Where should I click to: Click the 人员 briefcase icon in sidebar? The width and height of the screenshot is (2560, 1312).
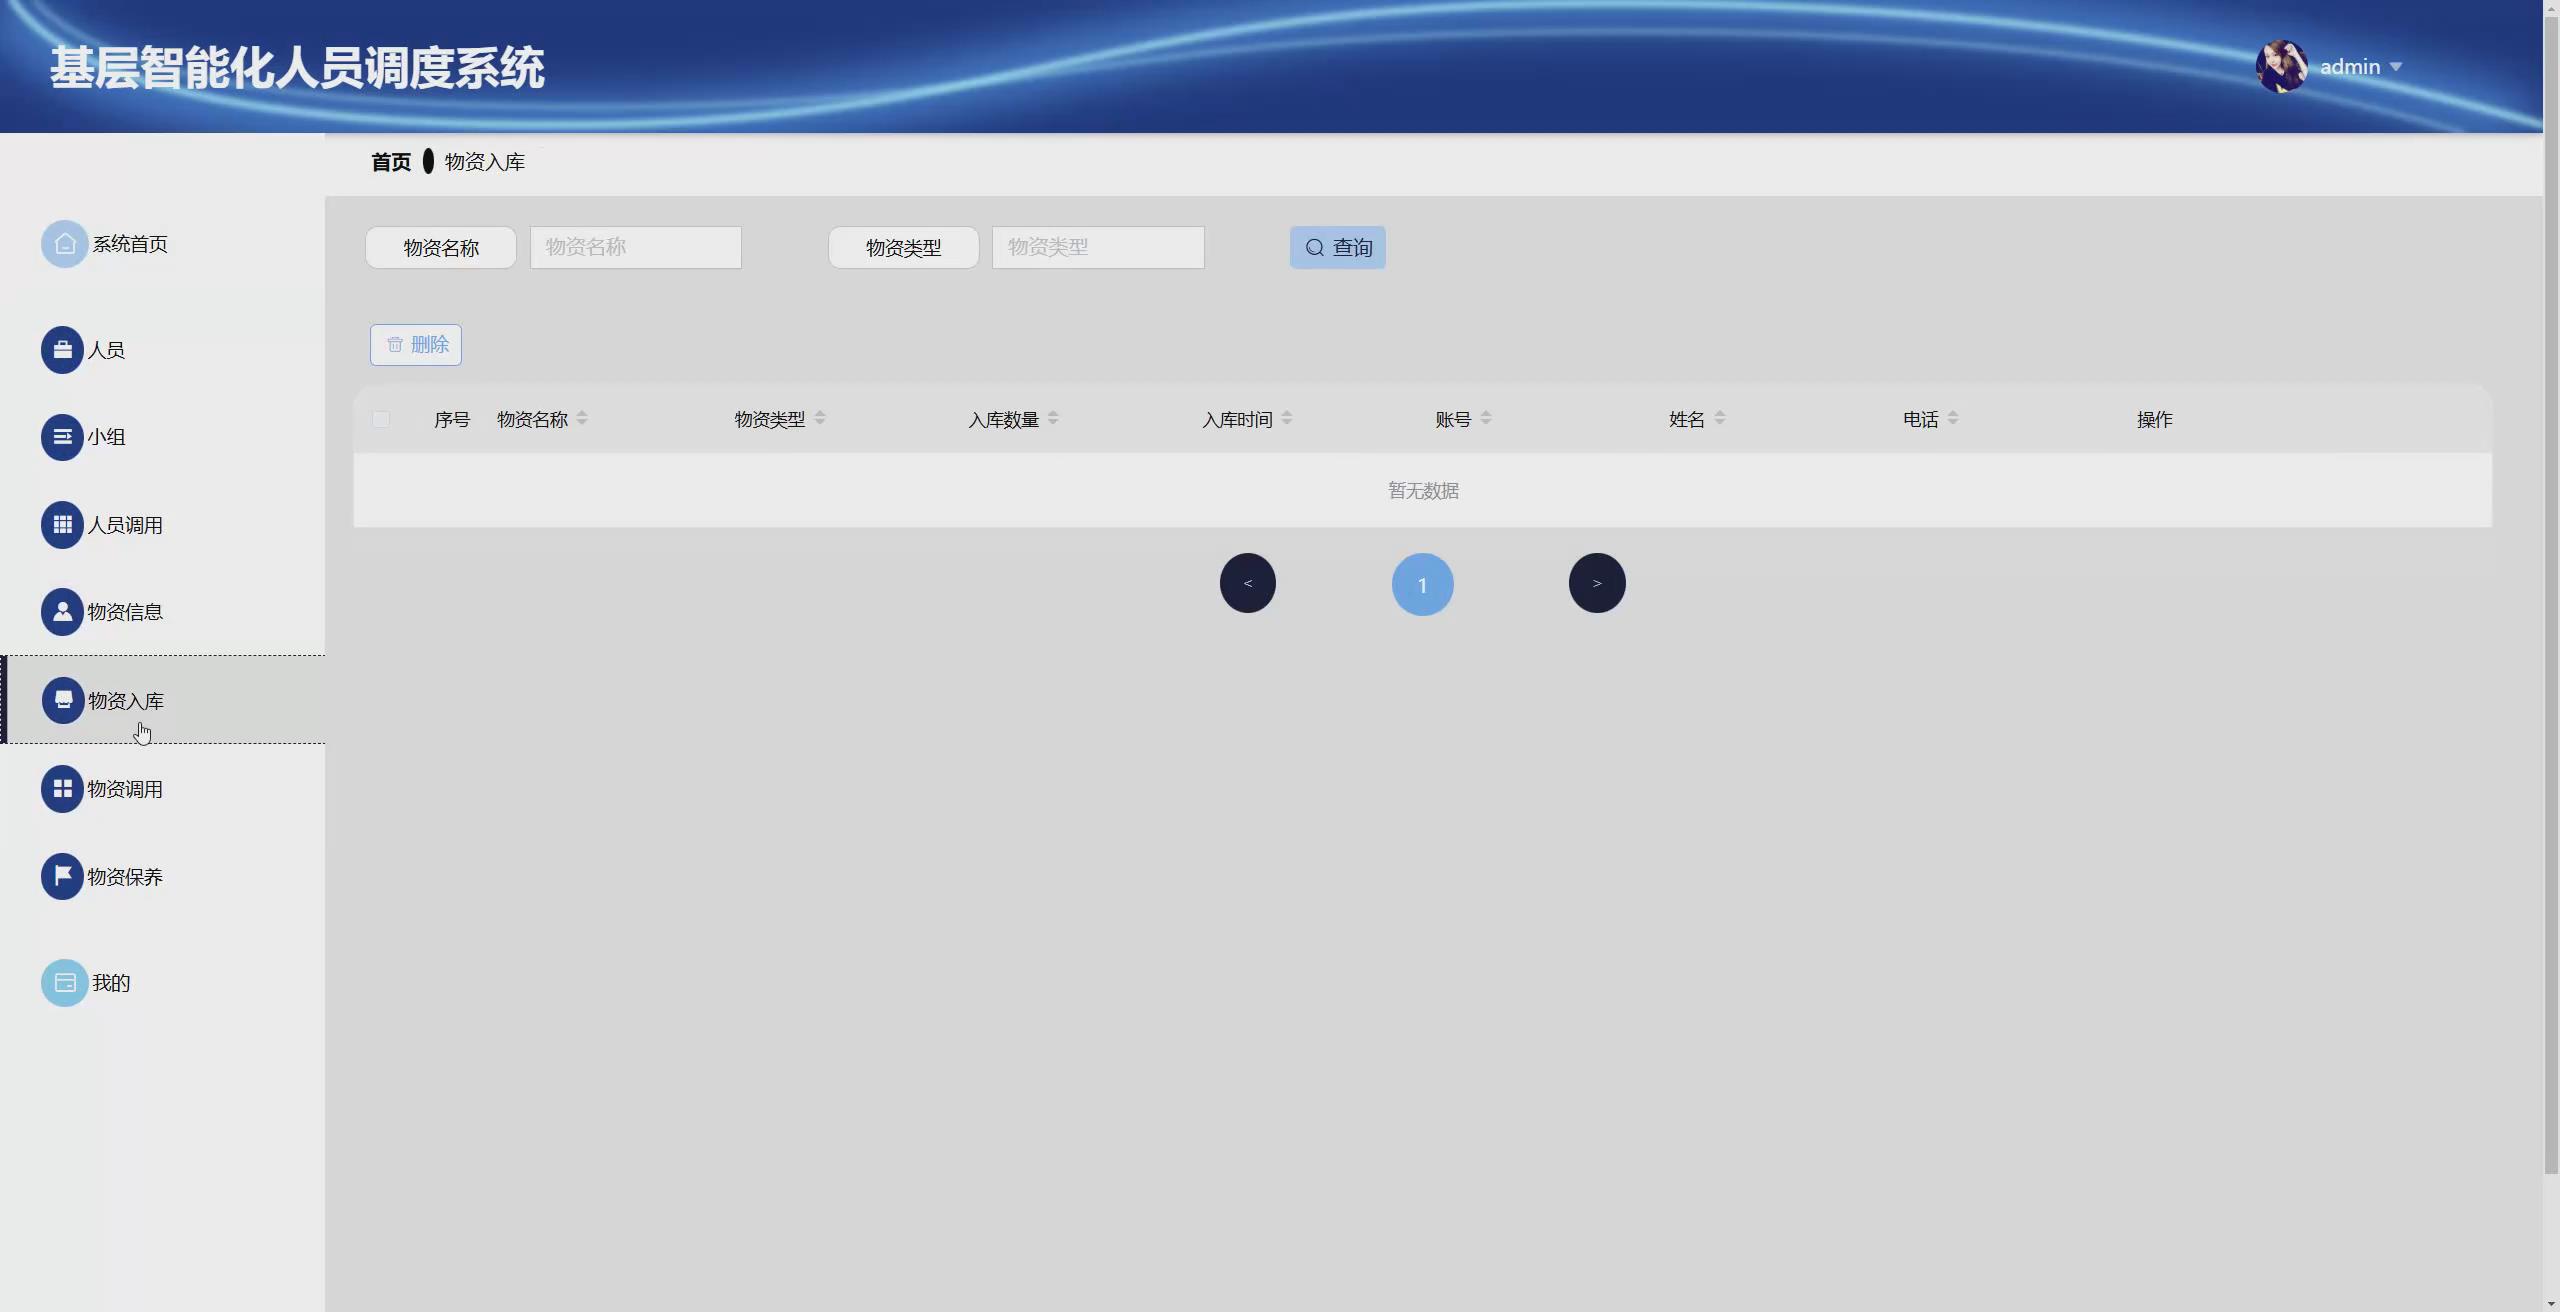click(62, 350)
